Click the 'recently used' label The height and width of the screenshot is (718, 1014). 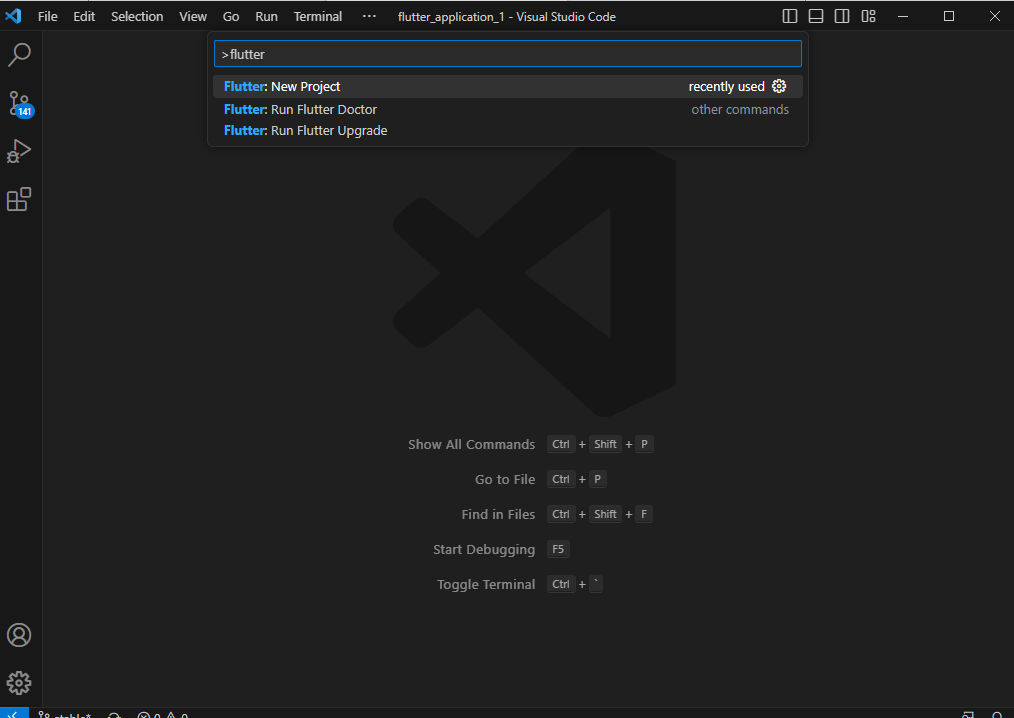726,87
